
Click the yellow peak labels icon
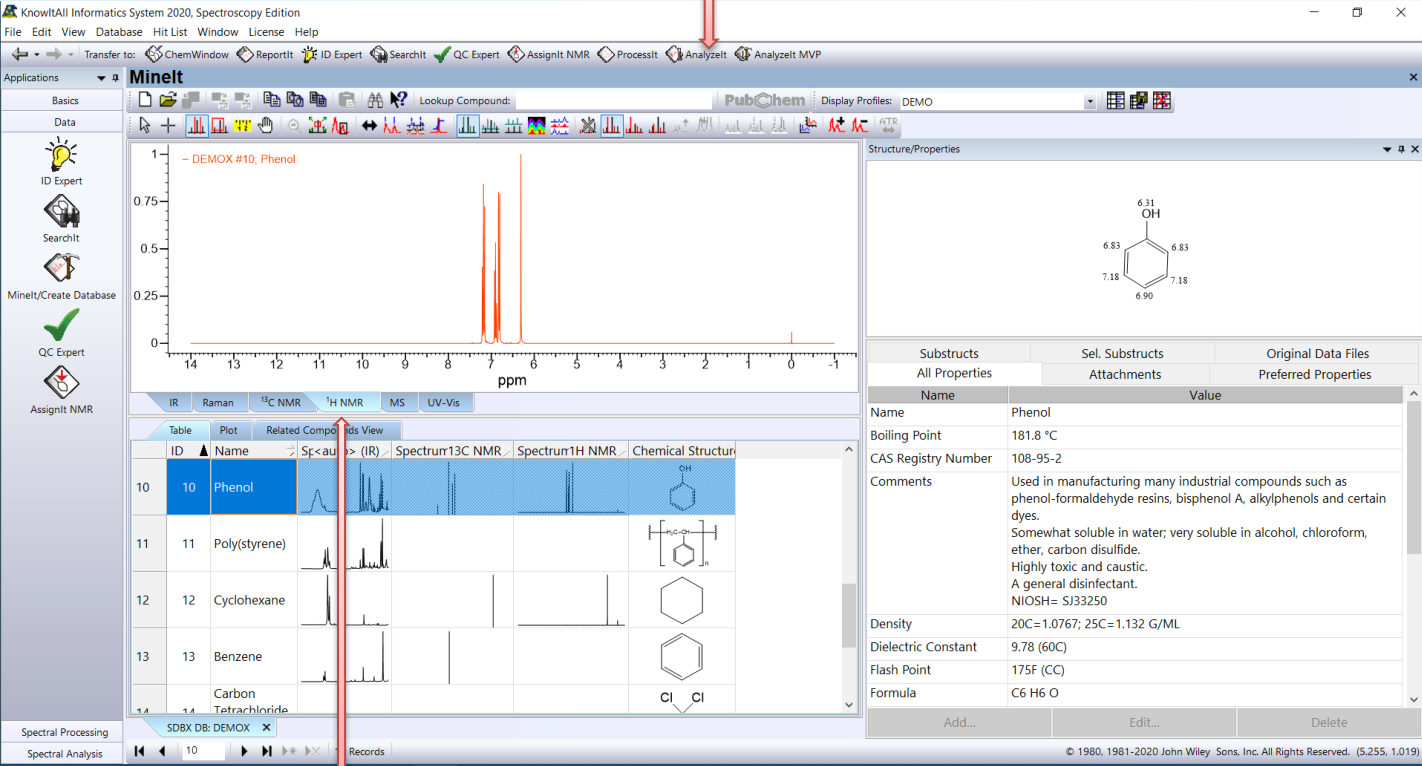(x=242, y=126)
